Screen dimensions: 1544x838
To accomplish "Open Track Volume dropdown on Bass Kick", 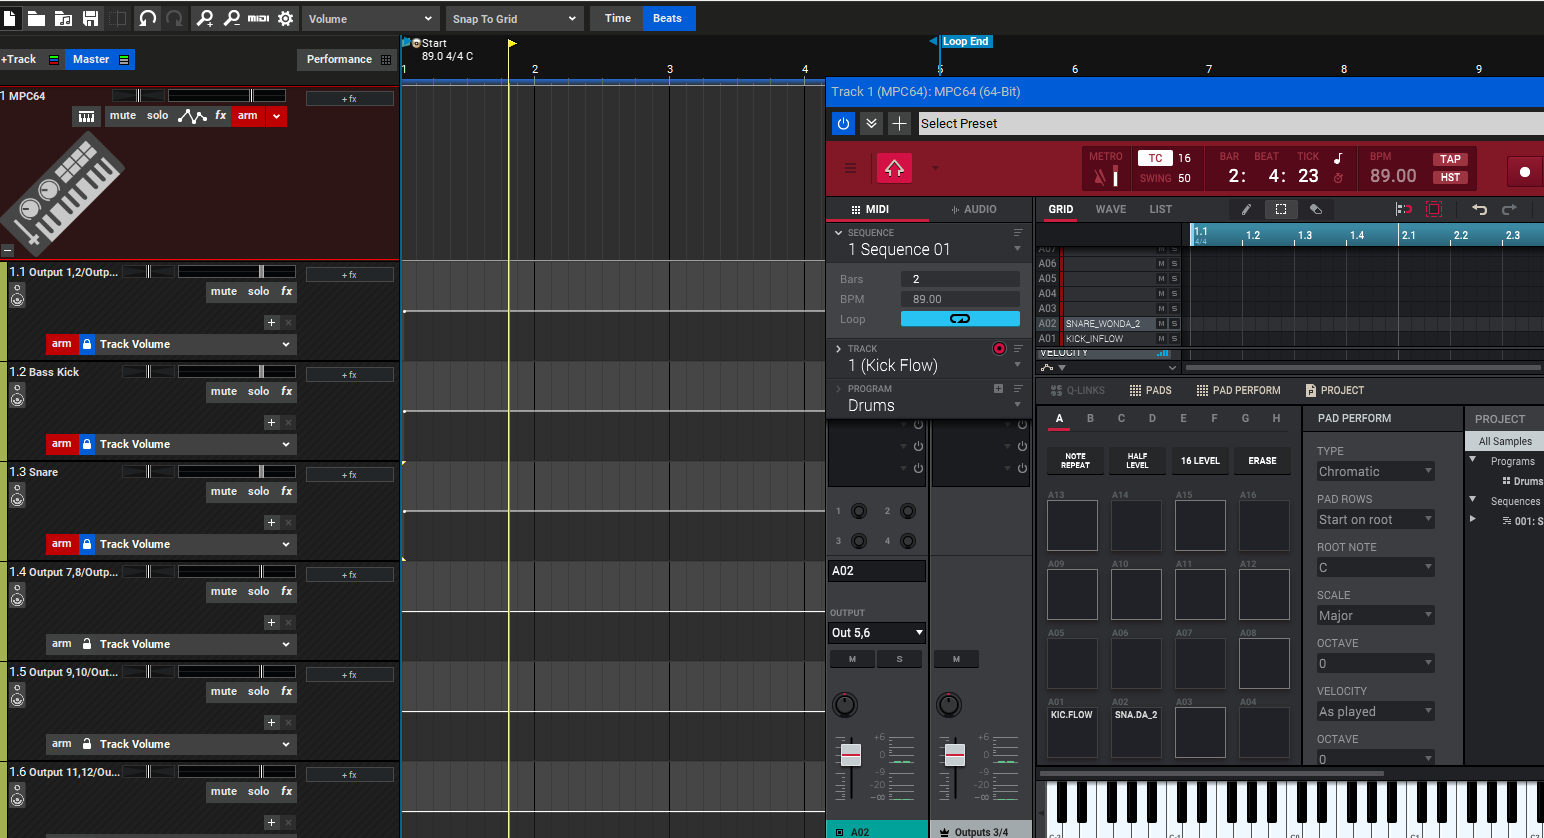I will tap(196, 444).
